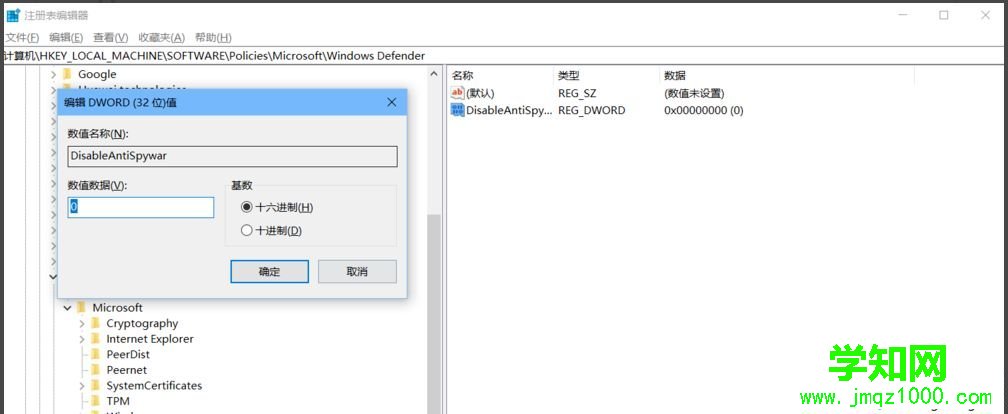Click the 取消 button
Screen dimensions: 1008x414
[x=357, y=271]
